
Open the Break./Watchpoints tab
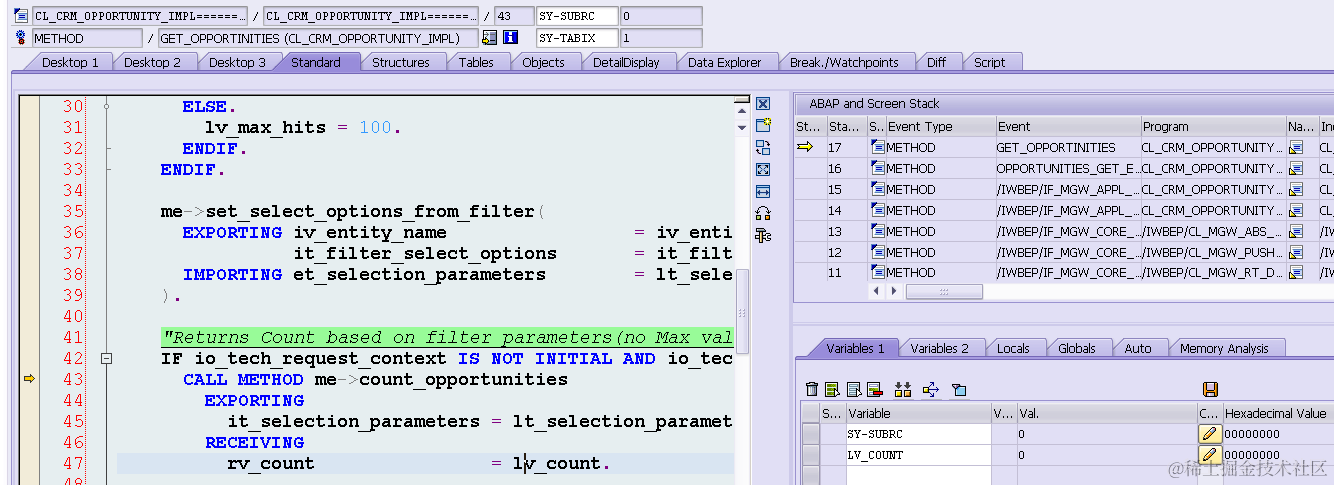click(845, 62)
